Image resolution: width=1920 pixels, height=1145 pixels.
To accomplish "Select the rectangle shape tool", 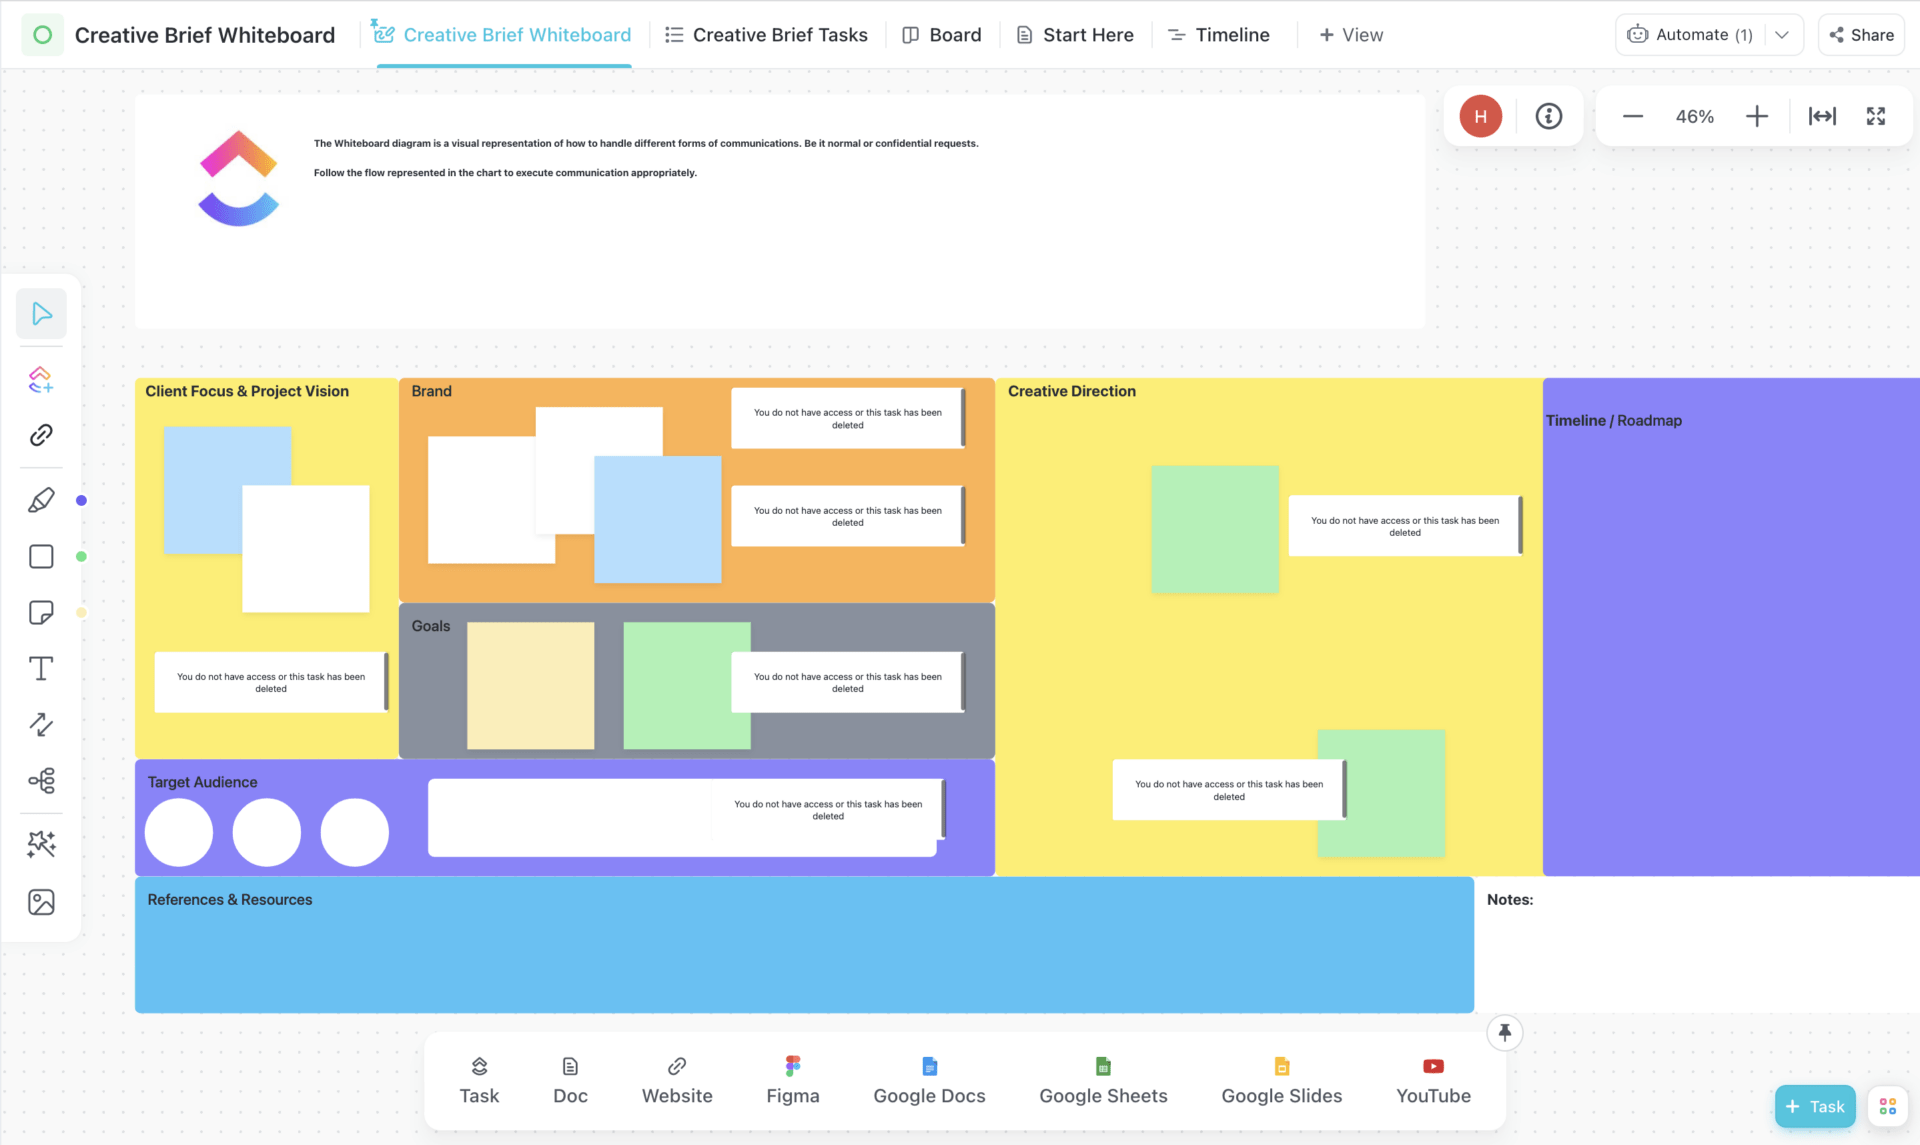I will coord(41,556).
